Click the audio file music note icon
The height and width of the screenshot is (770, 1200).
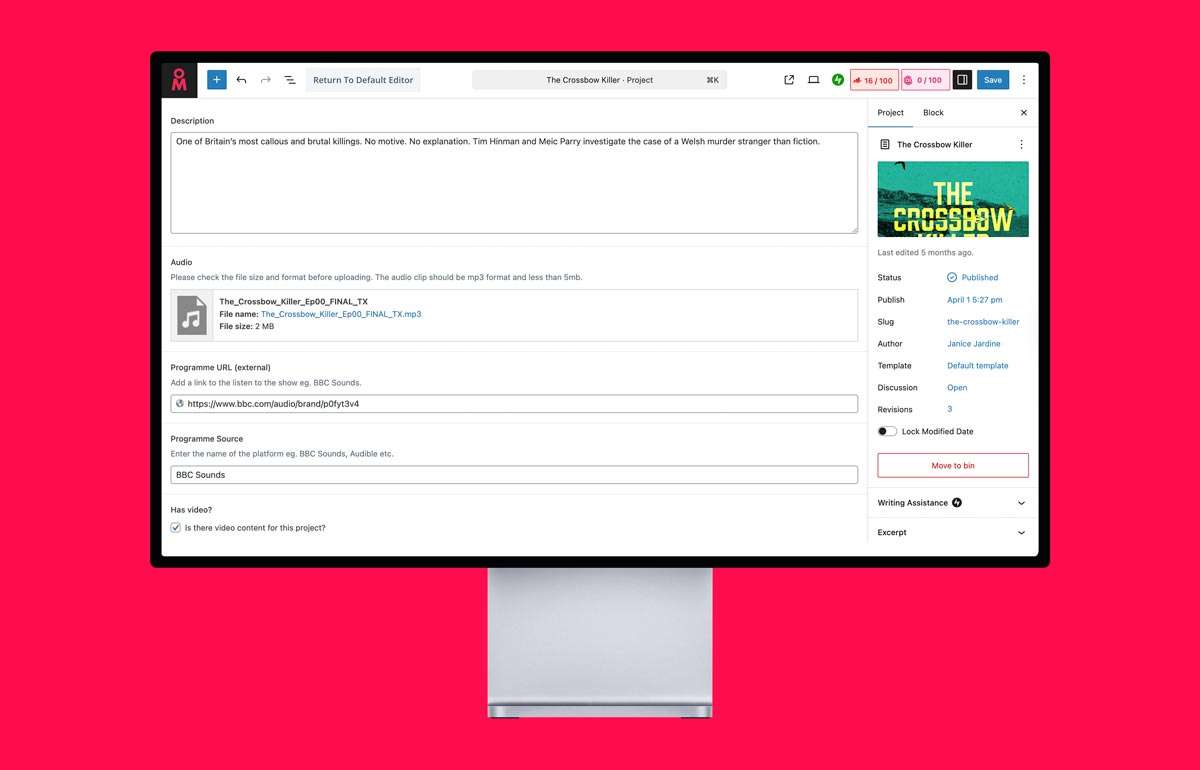[x=192, y=315]
